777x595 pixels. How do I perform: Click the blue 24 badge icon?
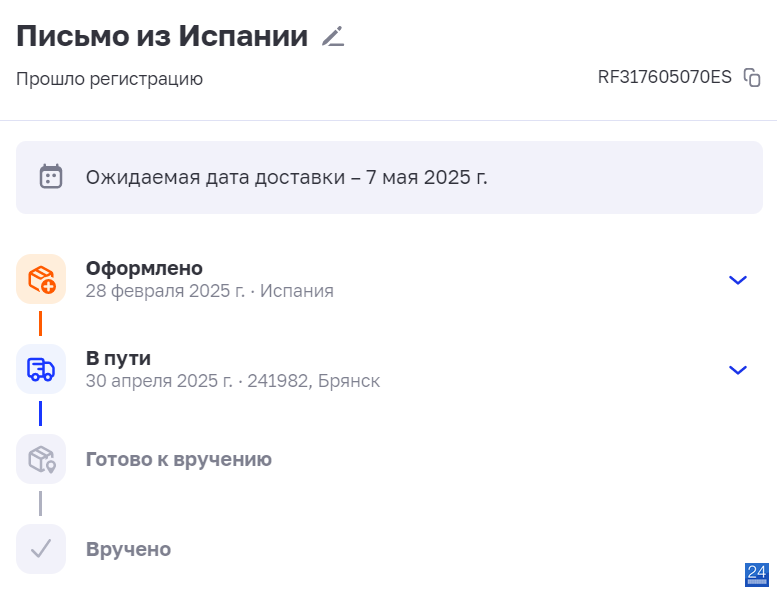tap(757, 575)
